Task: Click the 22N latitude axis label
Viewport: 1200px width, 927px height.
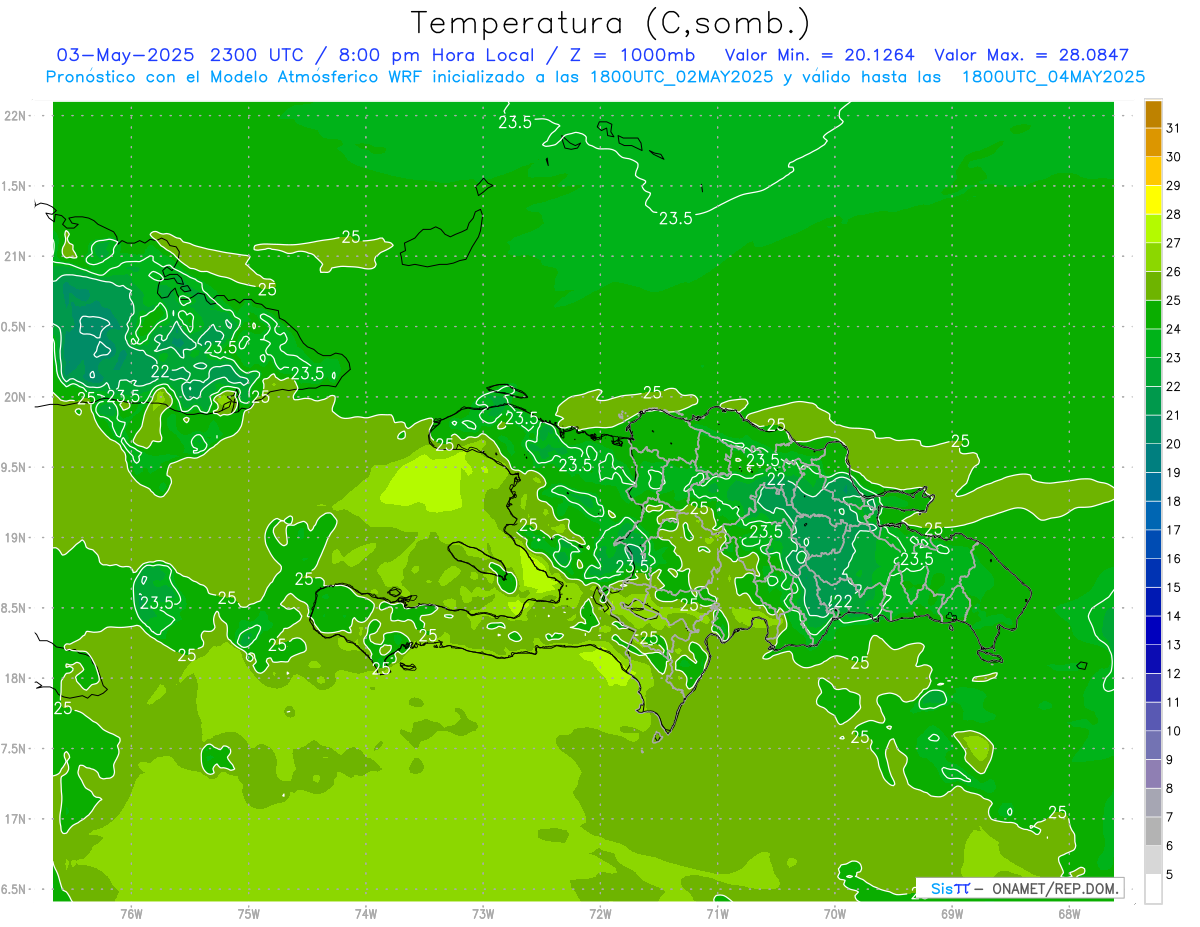Action: (15, 116)
